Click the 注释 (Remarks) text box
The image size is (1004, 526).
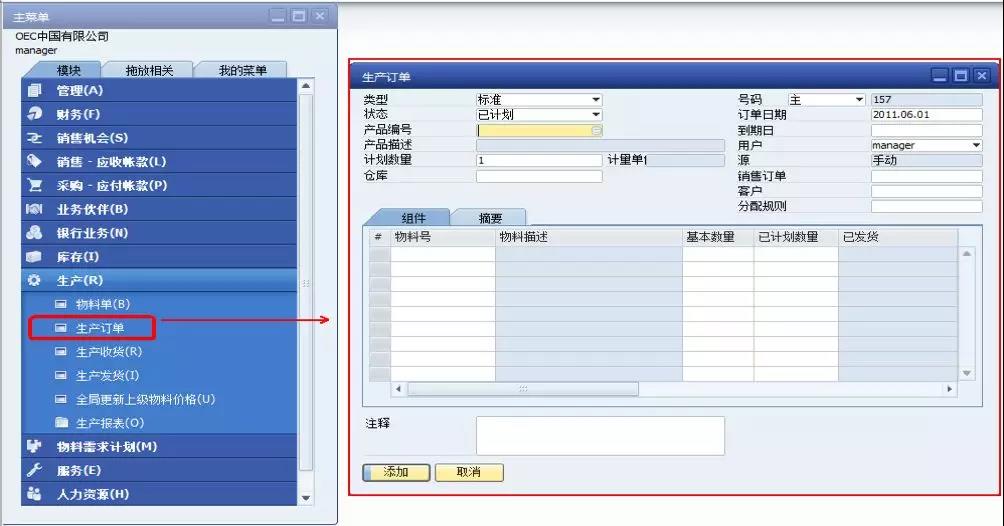600,436
